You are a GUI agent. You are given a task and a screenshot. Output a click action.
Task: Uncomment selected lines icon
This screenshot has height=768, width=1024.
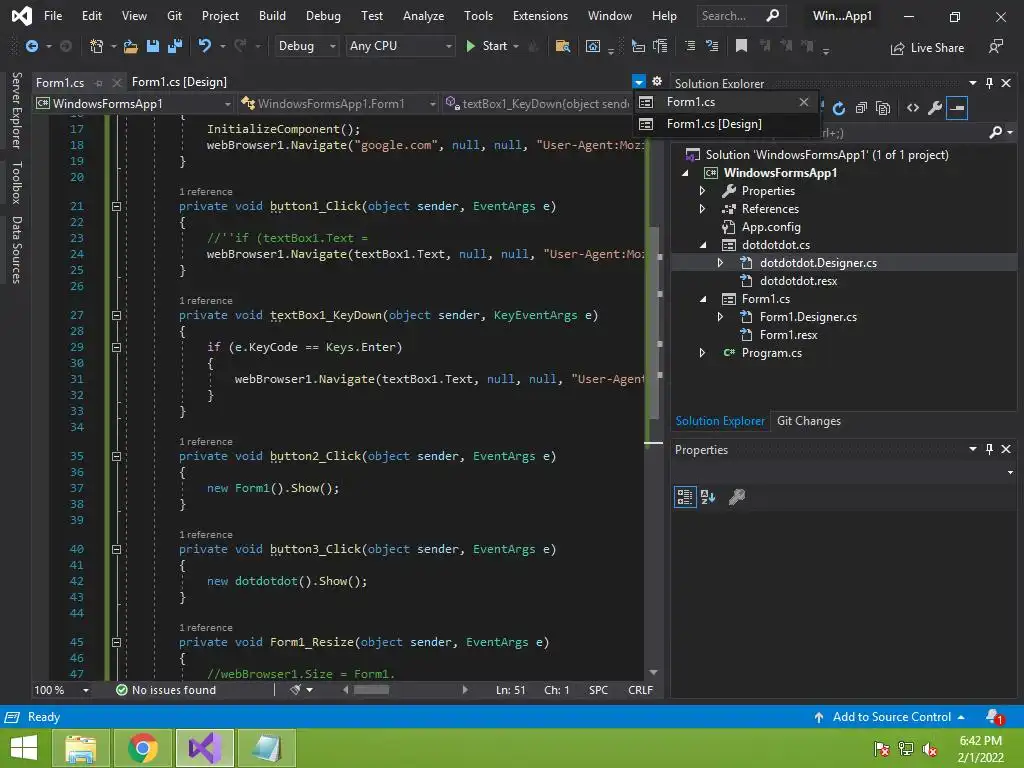point(712,46)
